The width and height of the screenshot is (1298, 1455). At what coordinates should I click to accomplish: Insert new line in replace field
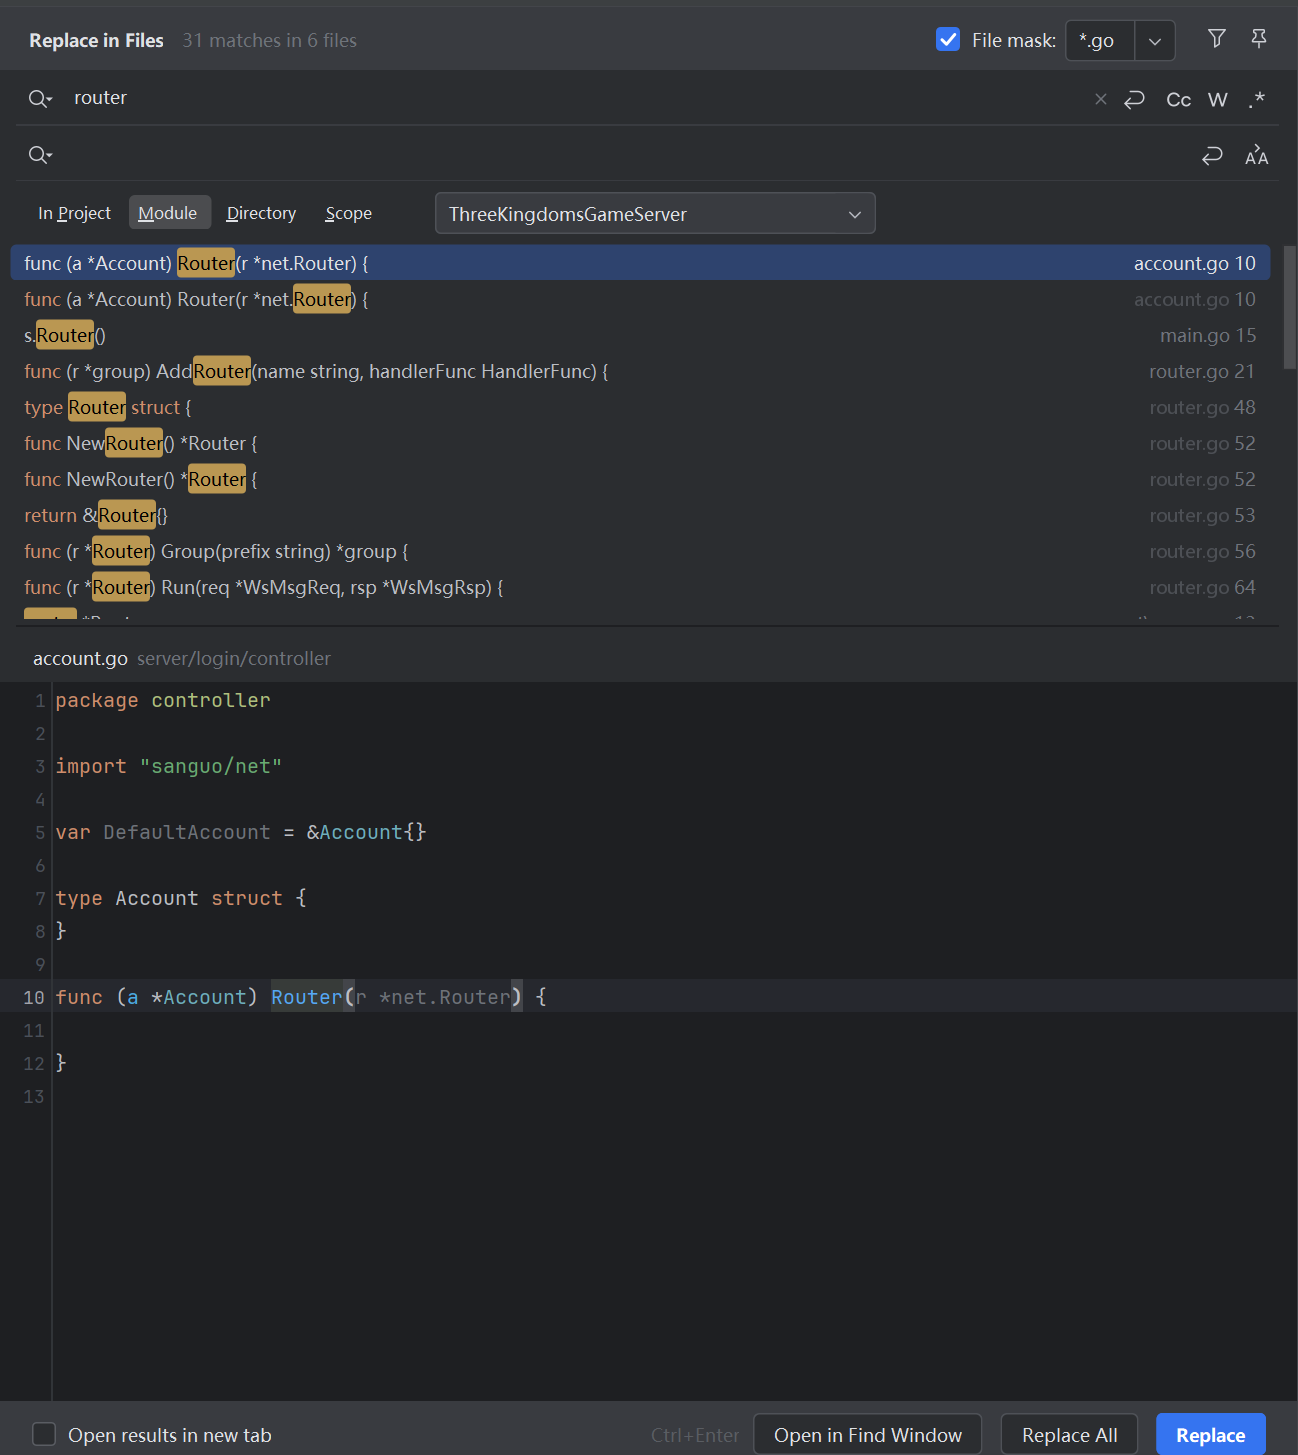click(x=1212, y=156)
